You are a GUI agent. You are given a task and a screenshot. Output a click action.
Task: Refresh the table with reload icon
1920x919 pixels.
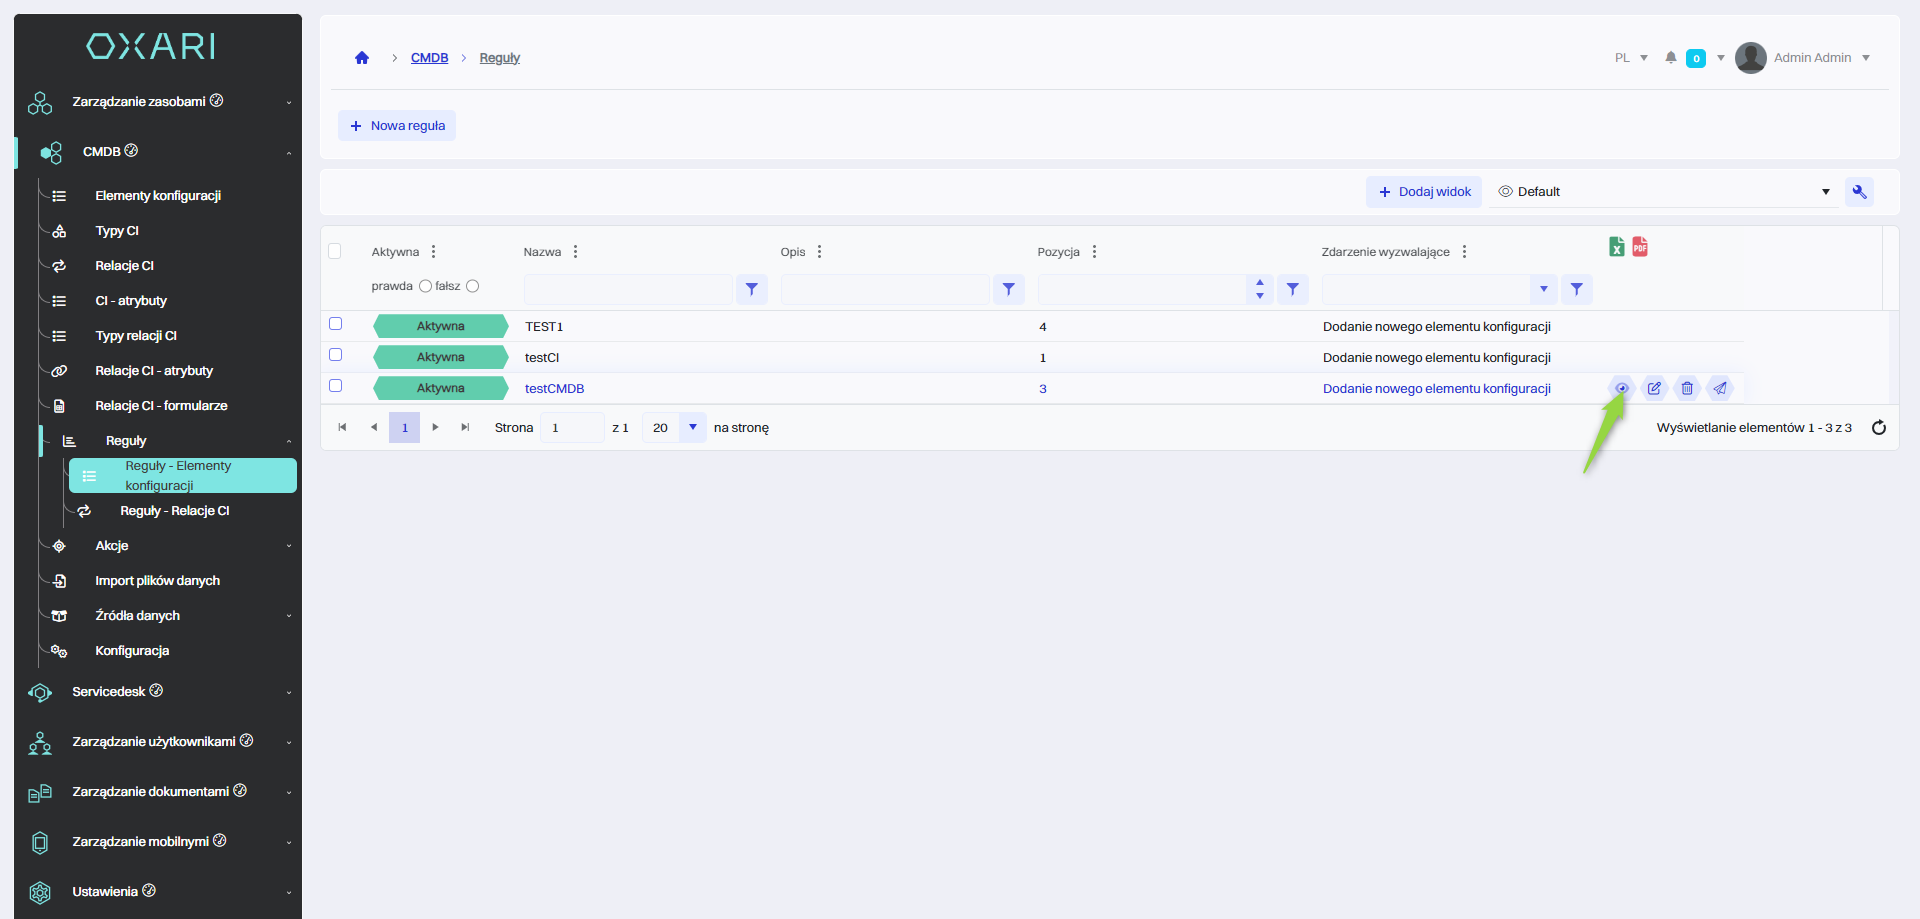1878,428
